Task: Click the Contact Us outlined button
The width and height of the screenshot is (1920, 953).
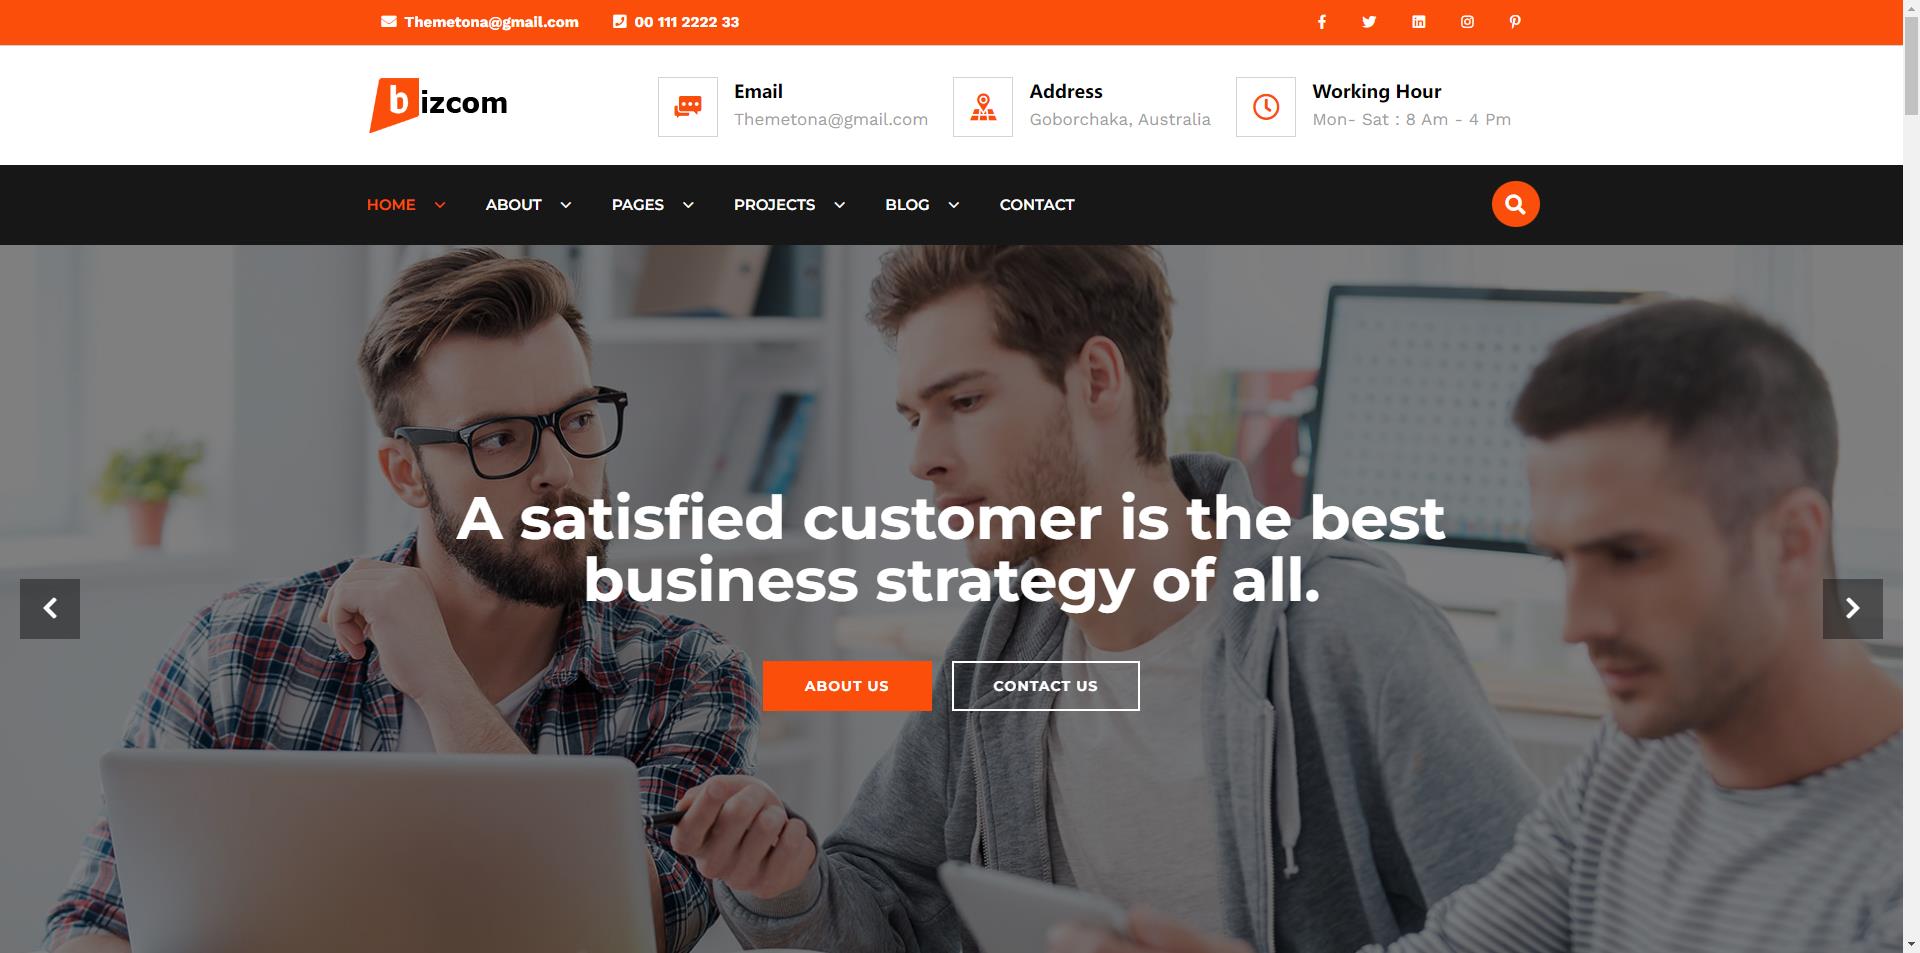Action: 1045,686
